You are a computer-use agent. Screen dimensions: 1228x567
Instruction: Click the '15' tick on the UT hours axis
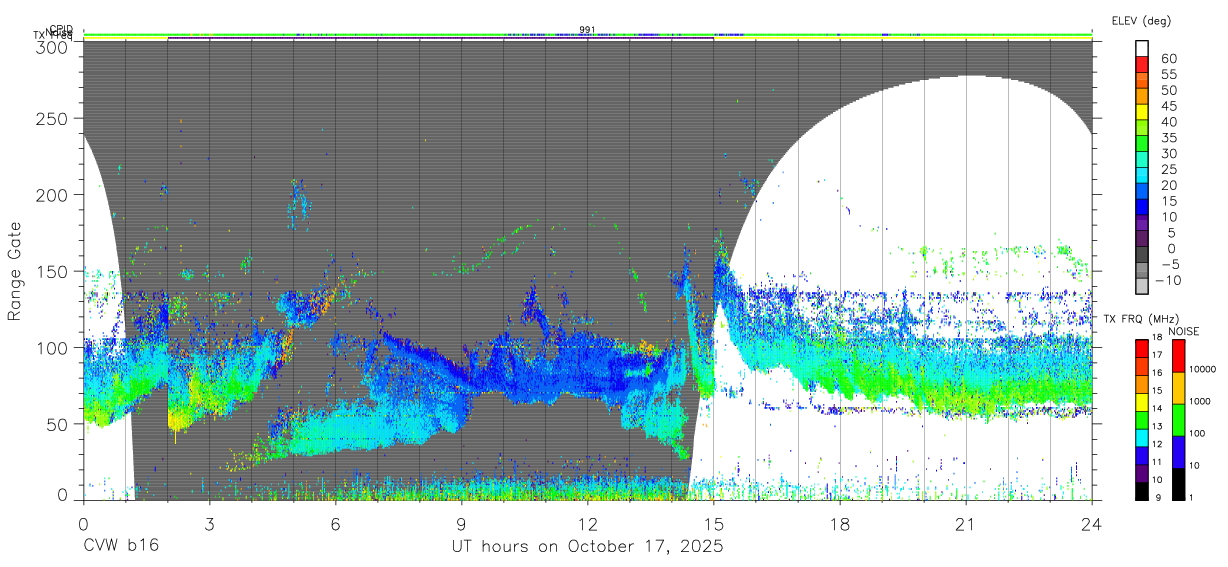point(713,523)
